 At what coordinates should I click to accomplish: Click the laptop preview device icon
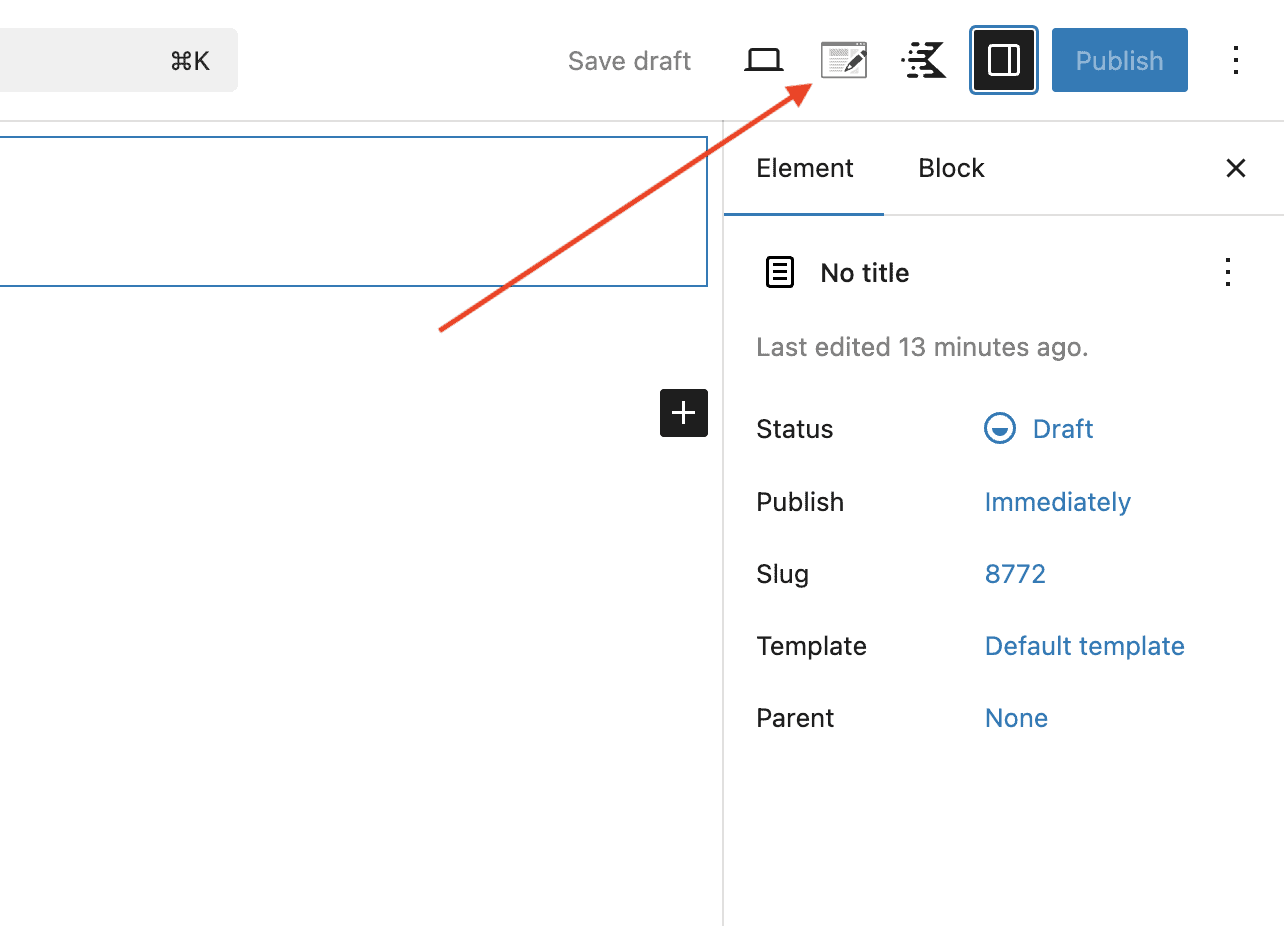point(764,61)
